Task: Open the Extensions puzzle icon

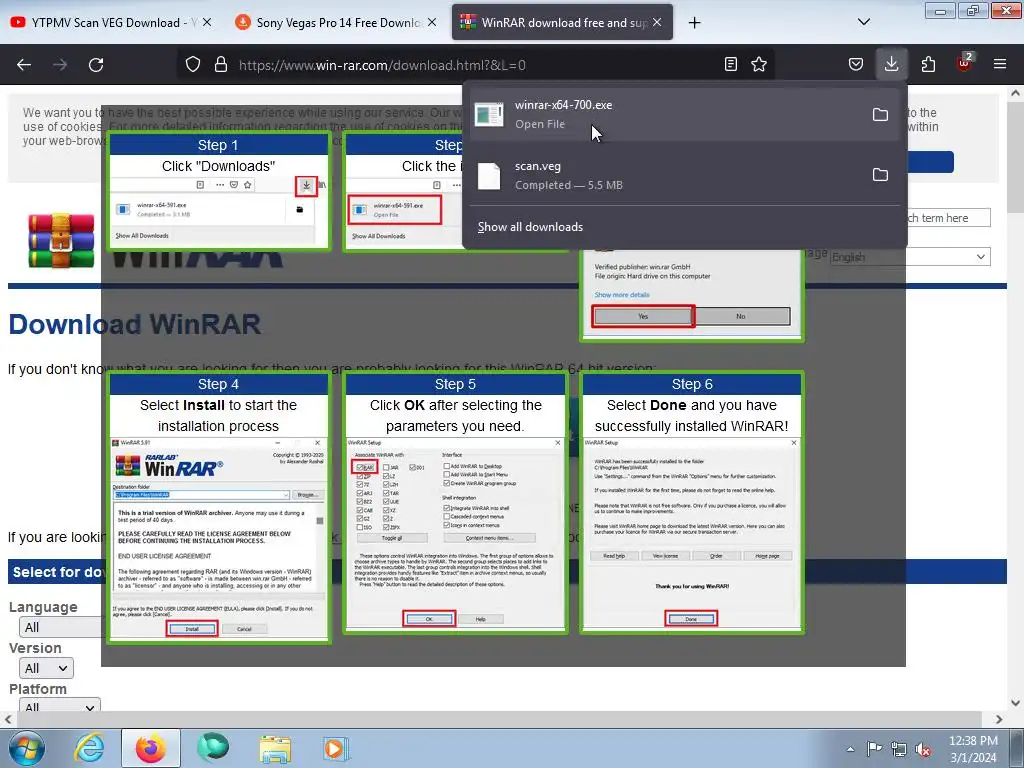Action: 928,64
